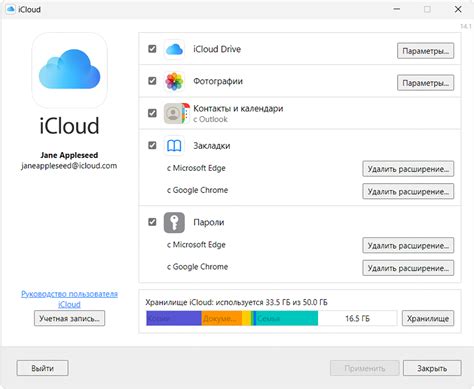Click the Выйти sign-out button
This screenshot has width=474, height=389.
pos(43,368)
